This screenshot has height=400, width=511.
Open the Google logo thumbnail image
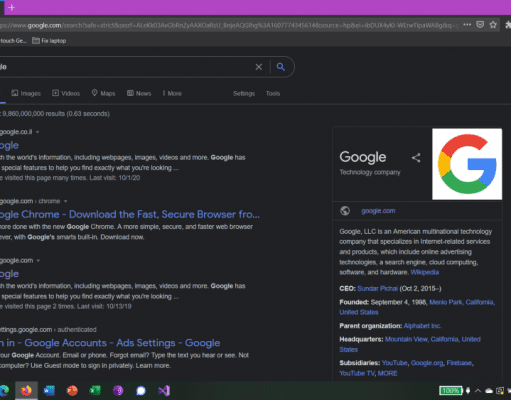(467, 164)
